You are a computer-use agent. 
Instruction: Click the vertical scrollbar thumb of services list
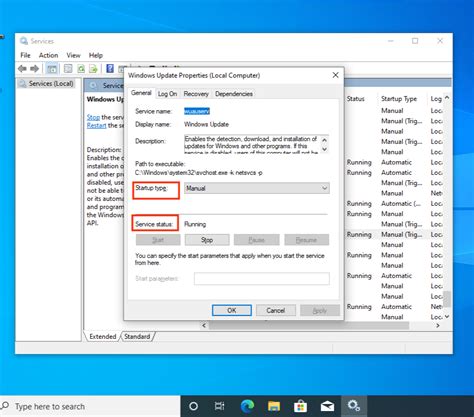447,299
